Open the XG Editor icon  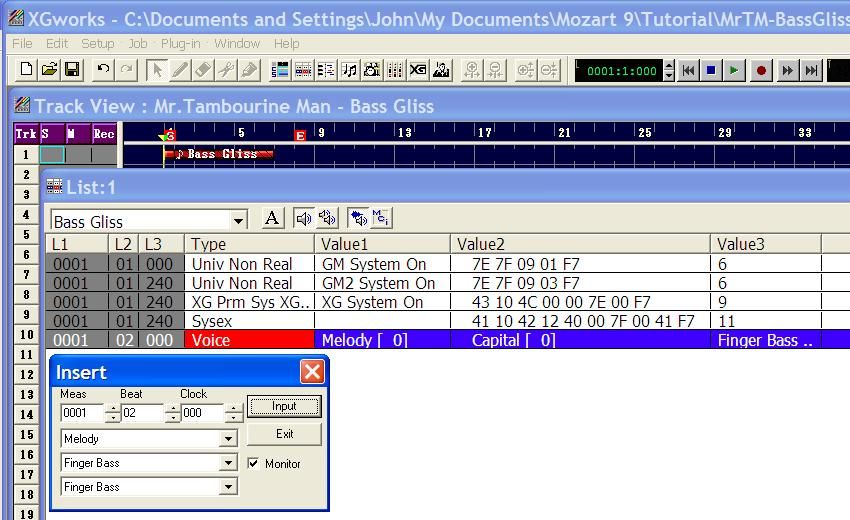[x=418, y=70]
